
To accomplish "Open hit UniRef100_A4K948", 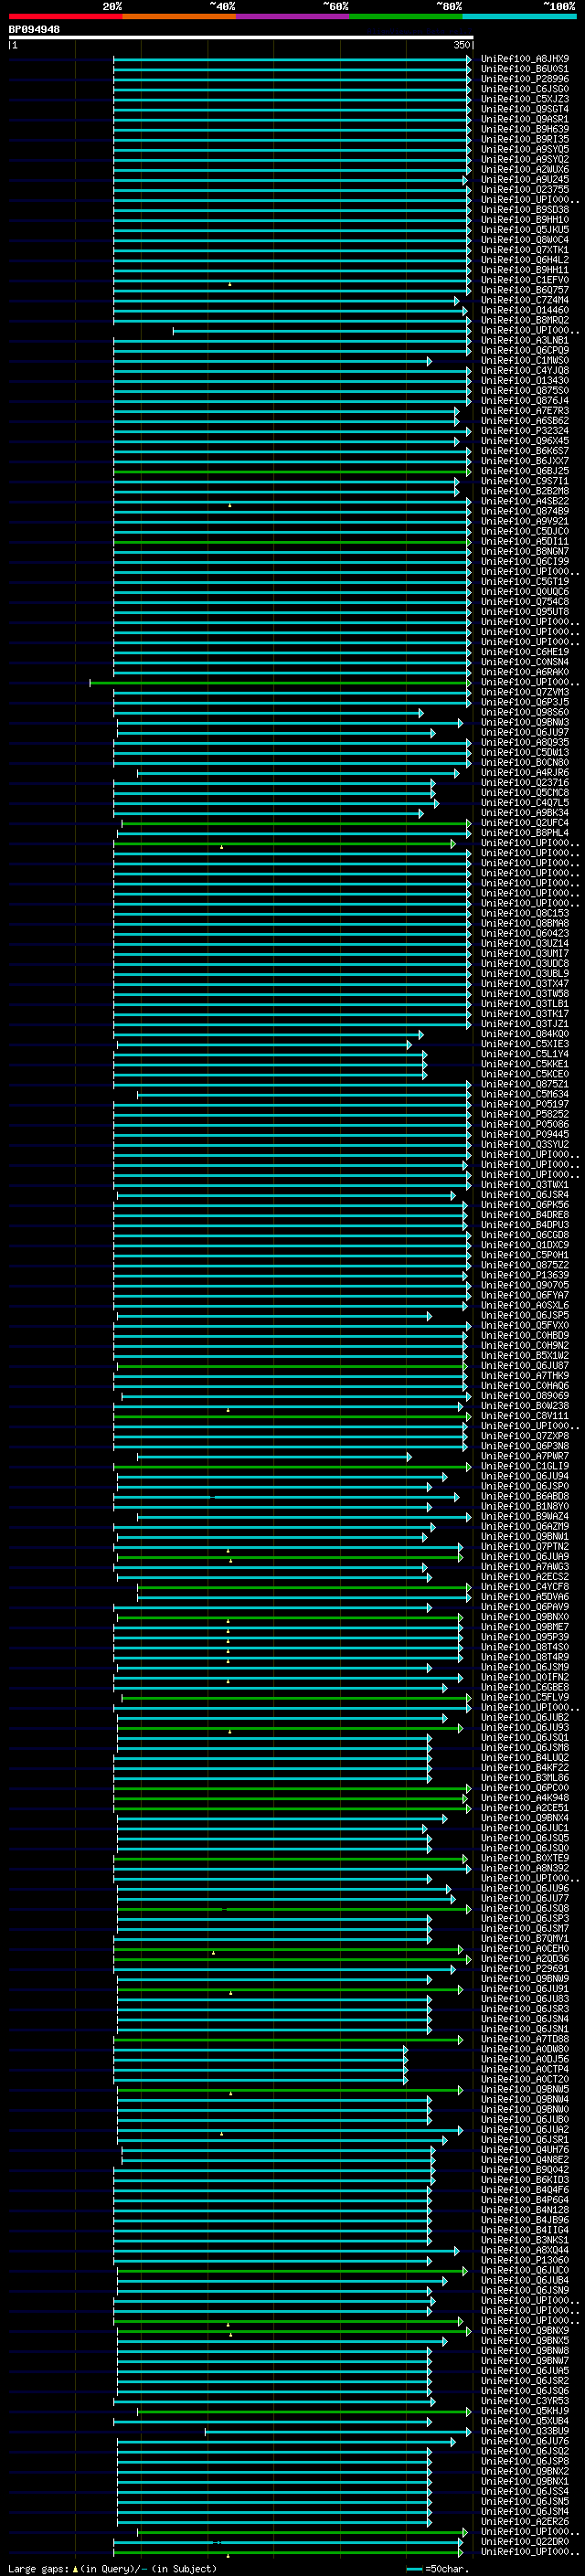I will point(525,1798).
